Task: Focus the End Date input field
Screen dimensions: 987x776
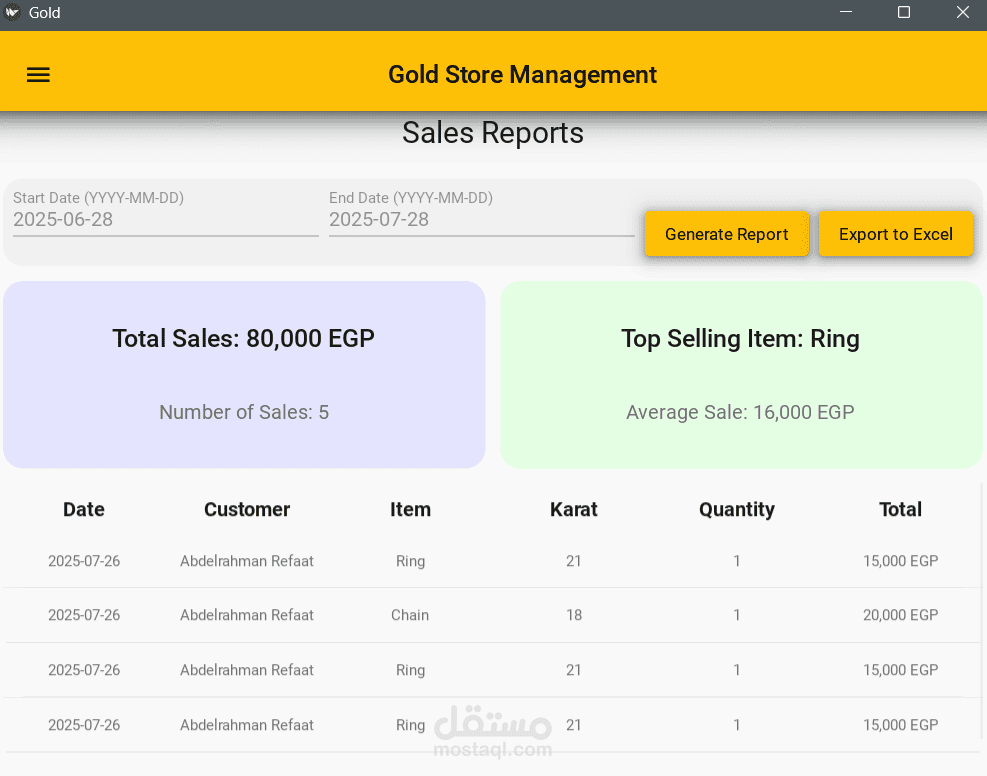Action: (x=482, y=214)
